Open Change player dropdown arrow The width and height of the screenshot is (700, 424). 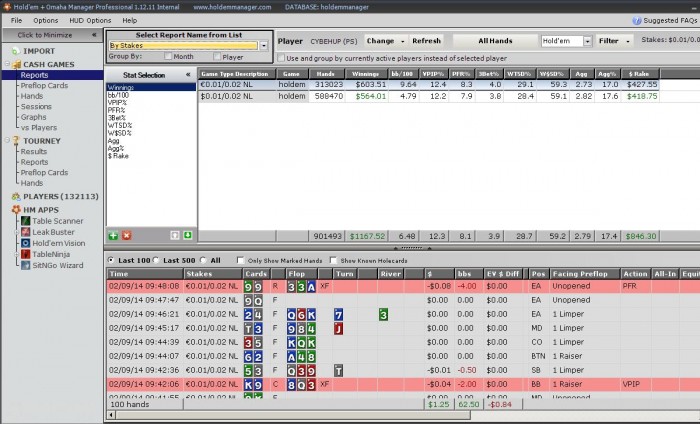tap(403, 41)
